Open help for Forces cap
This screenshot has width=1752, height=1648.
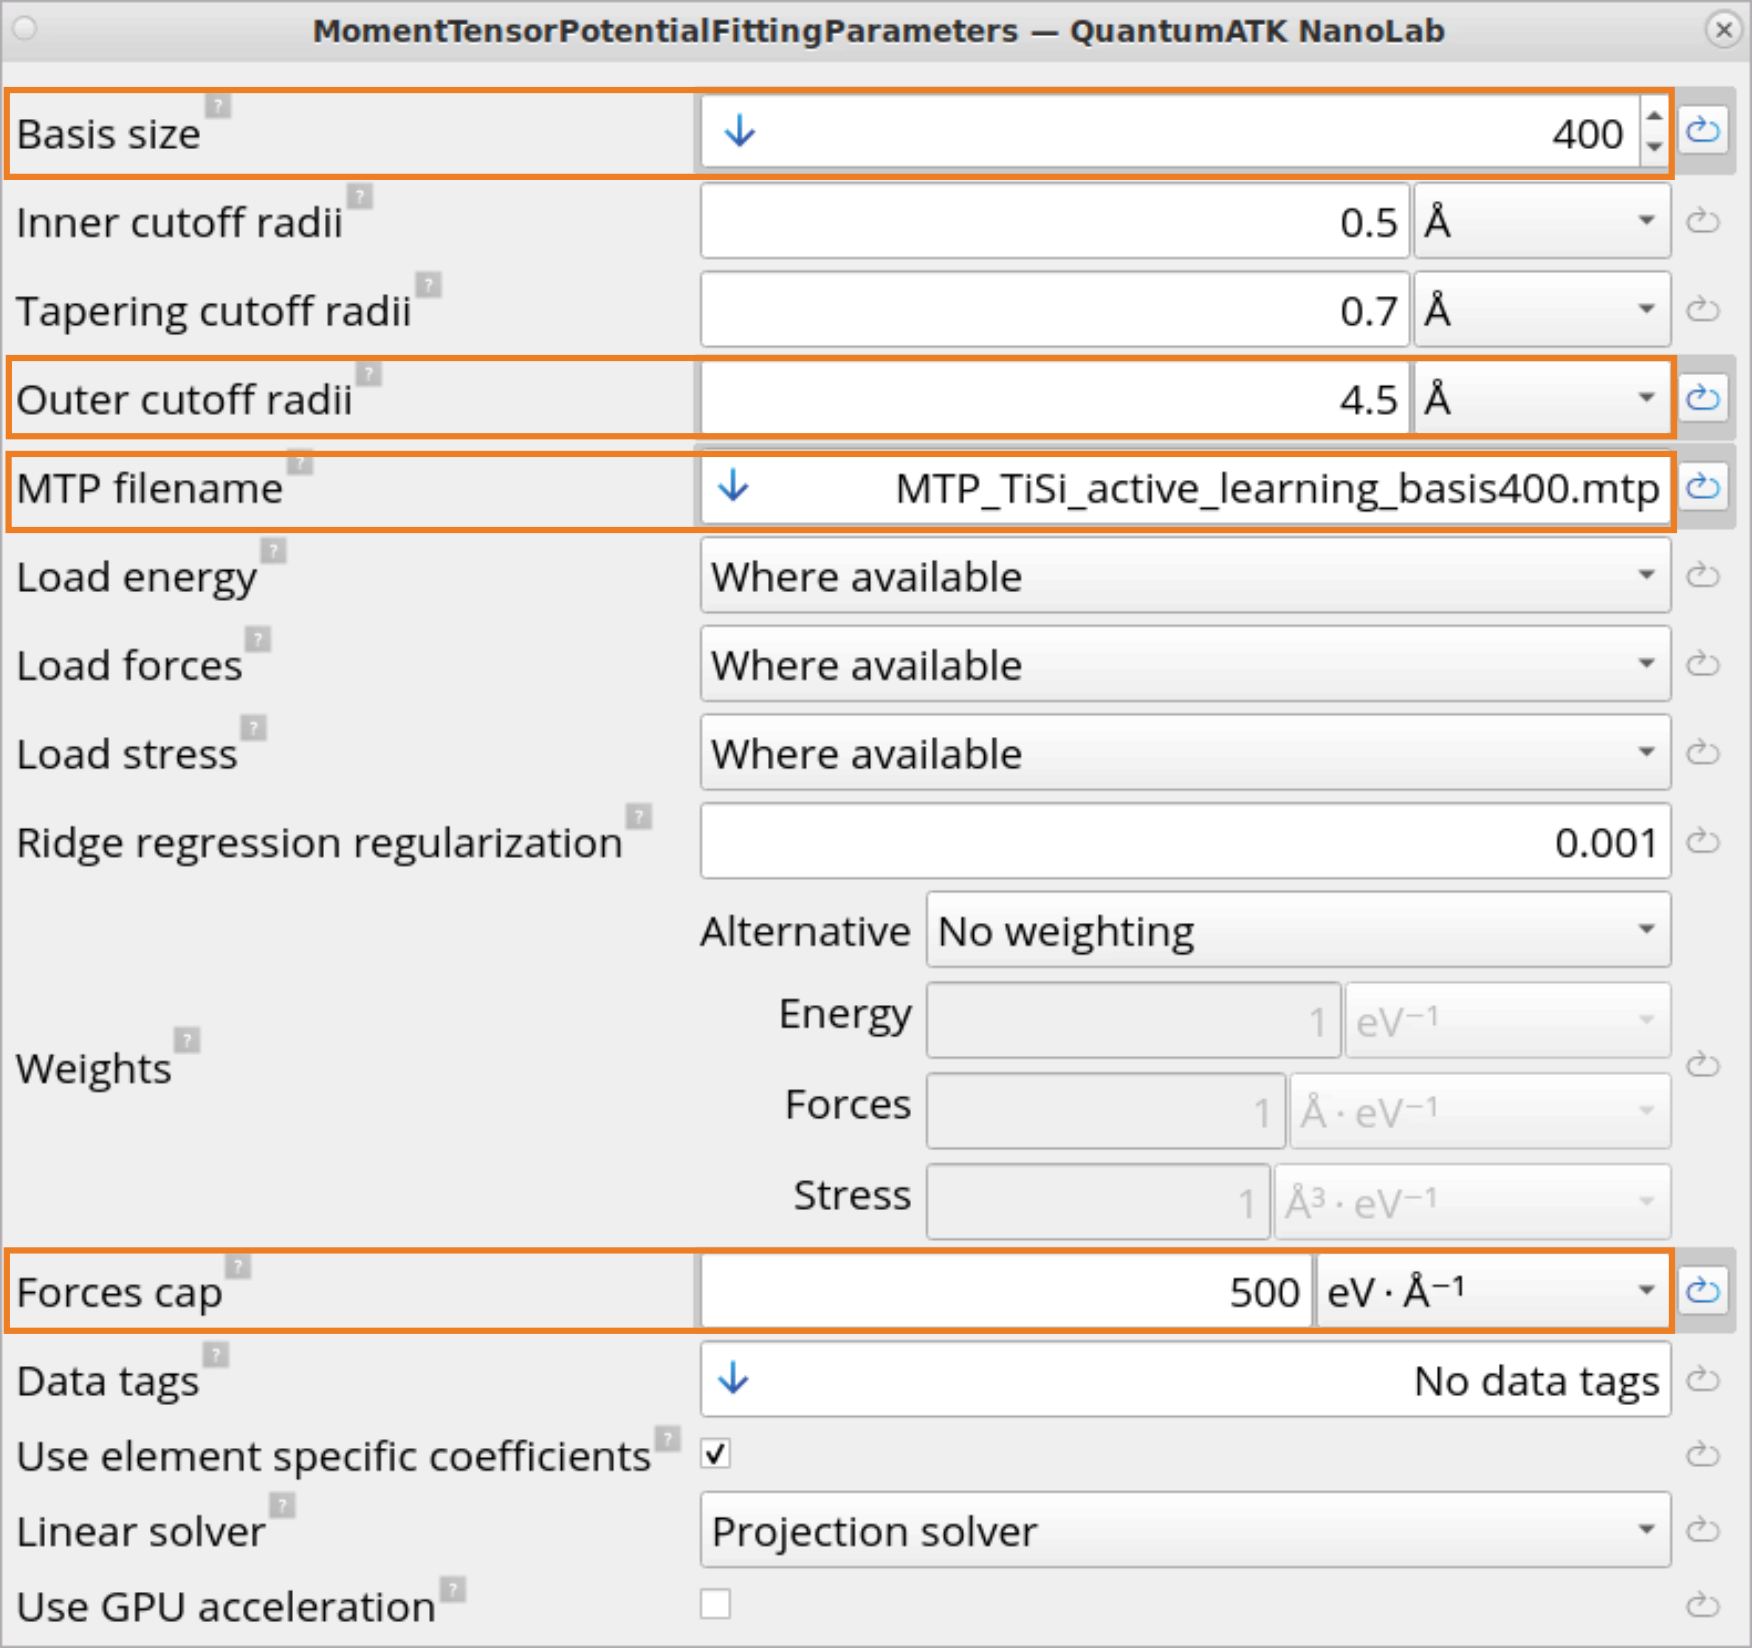pos(238,1266)
